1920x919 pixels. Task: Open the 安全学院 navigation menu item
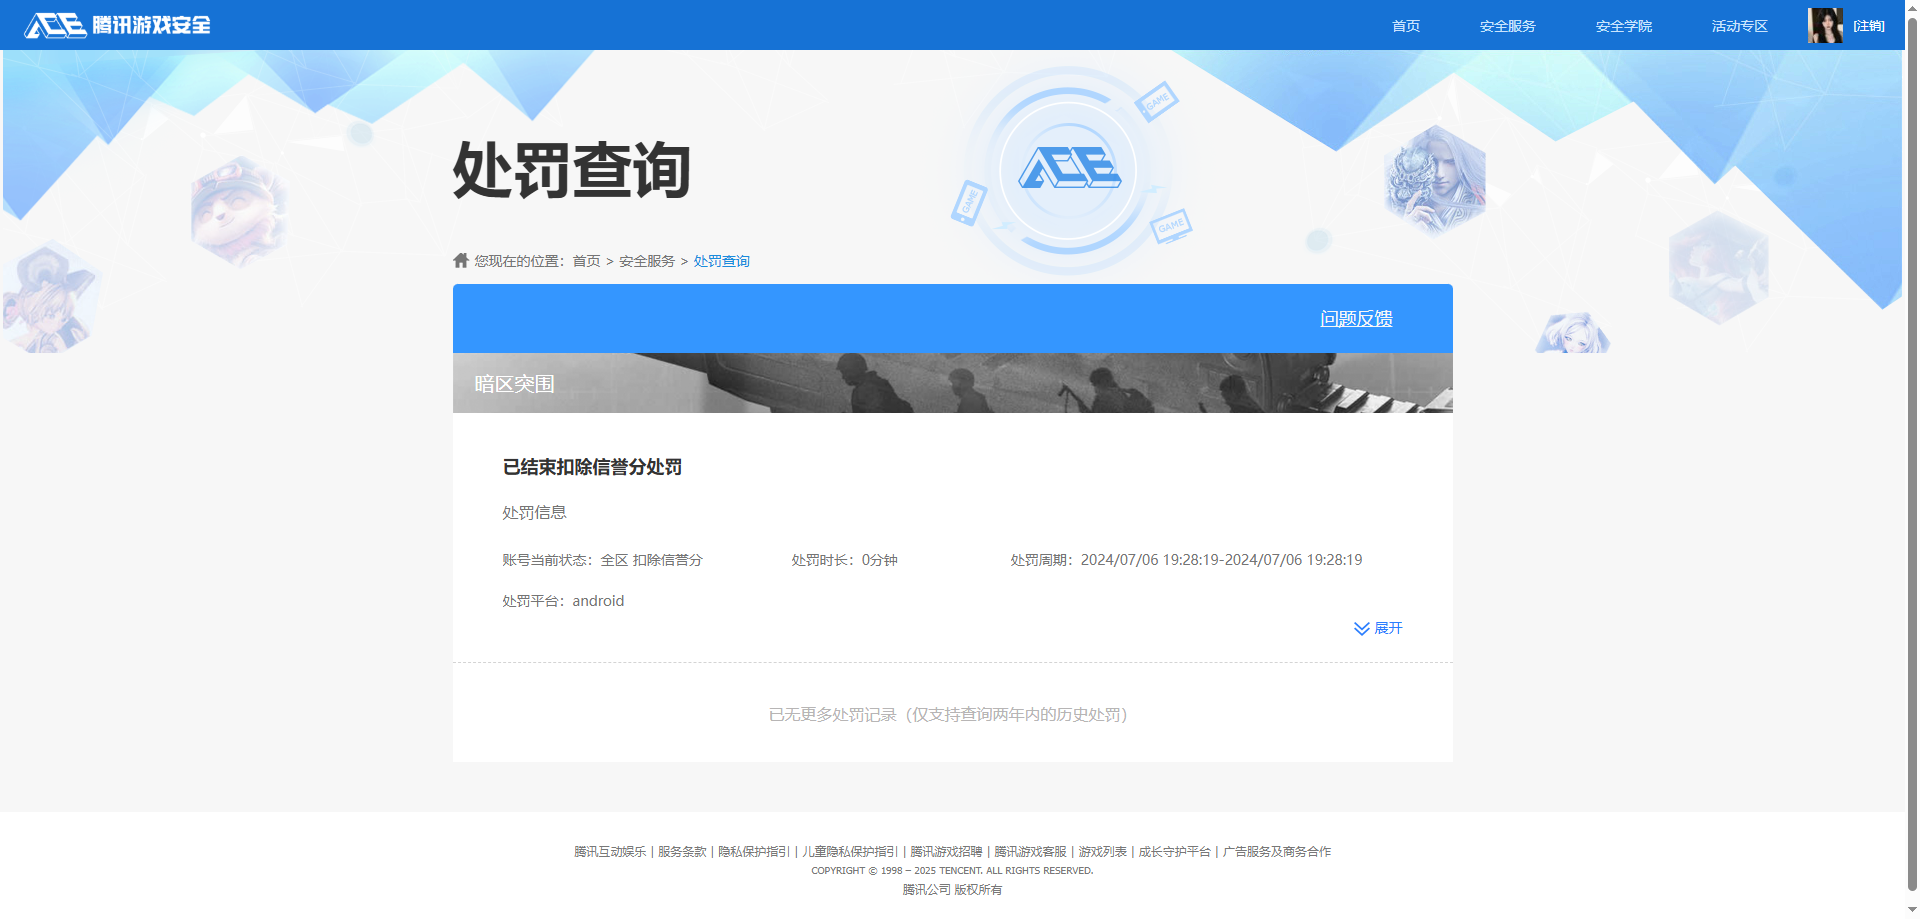1624,26
